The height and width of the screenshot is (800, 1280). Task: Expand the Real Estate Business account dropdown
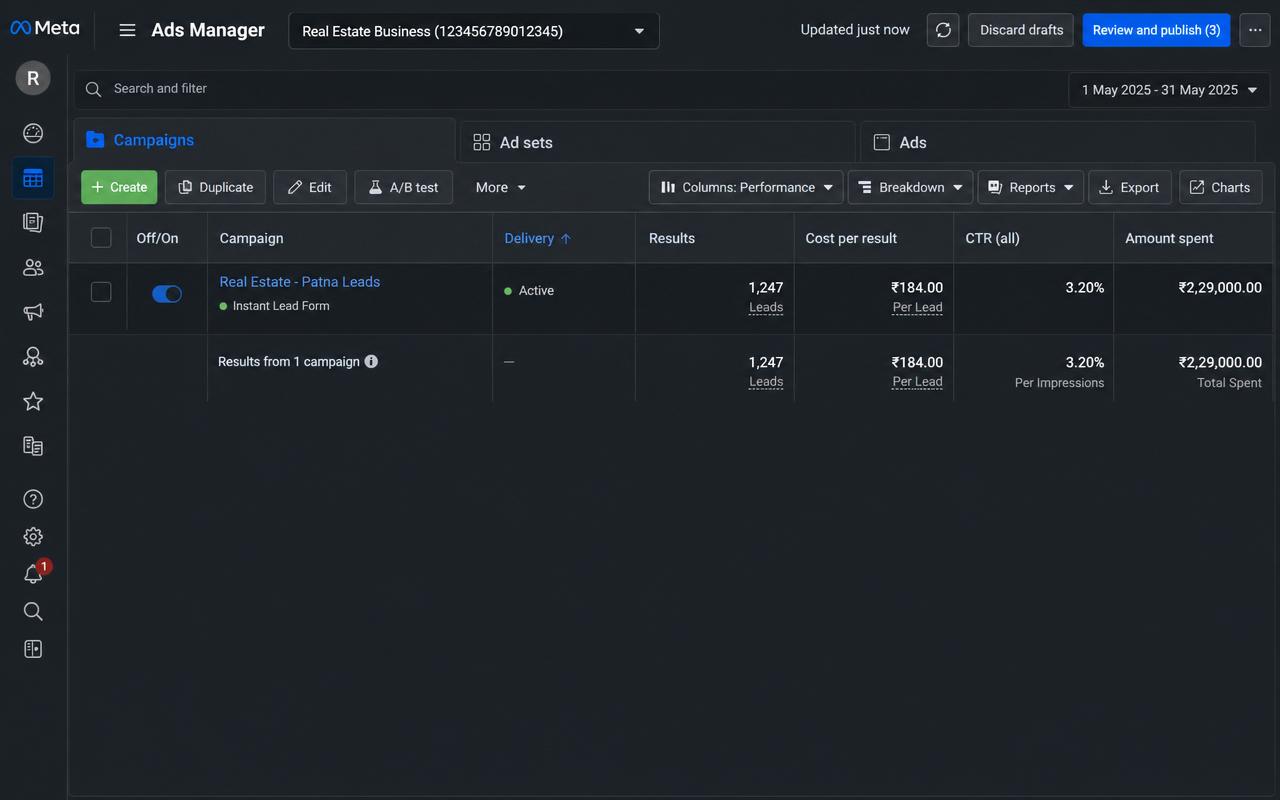[x=474, y=31]
